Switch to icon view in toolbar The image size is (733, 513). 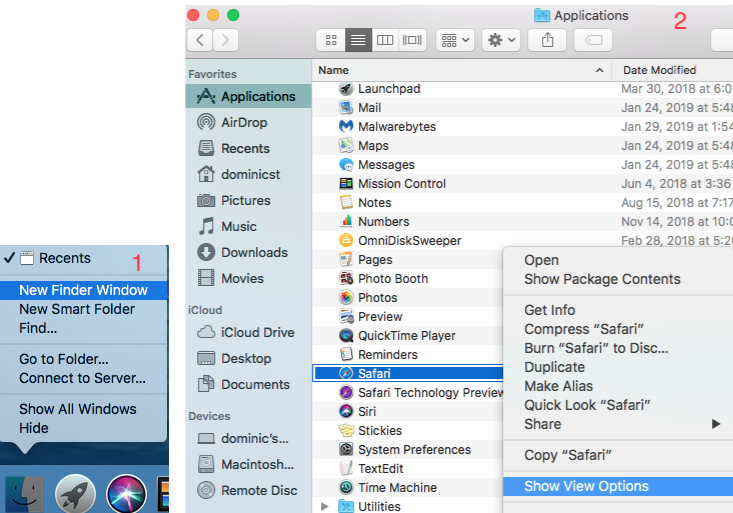(331, 40)
